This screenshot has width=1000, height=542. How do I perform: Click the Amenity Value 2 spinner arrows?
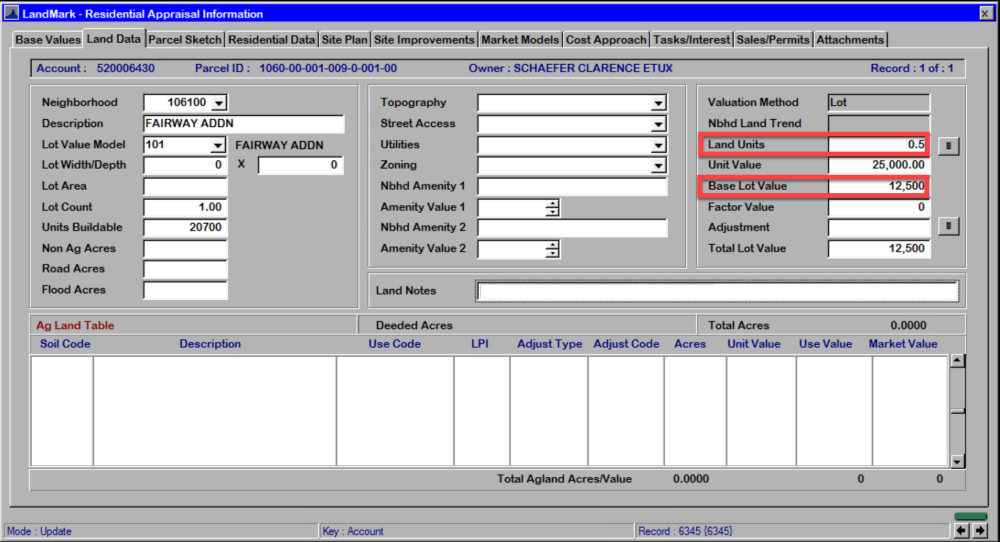tap(552, 249)
